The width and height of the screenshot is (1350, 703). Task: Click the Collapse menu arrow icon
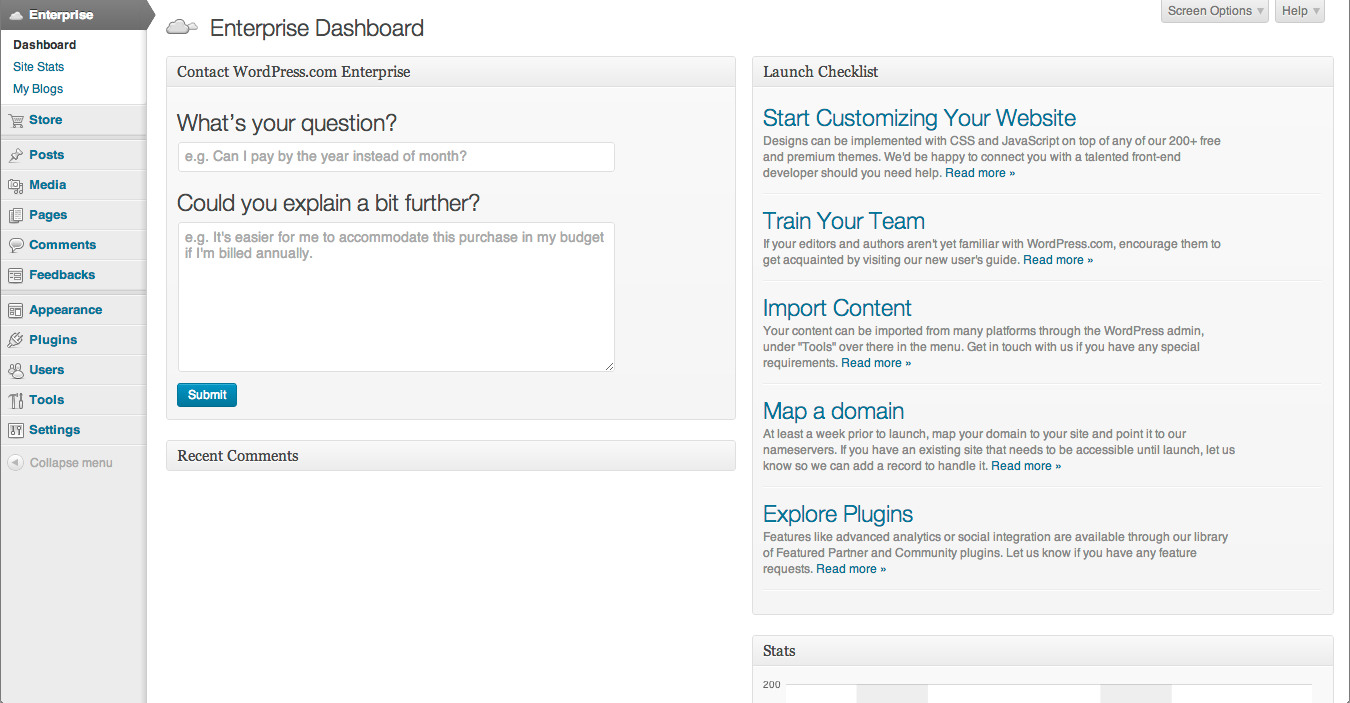pyautogui.click(x=15, y=463)
